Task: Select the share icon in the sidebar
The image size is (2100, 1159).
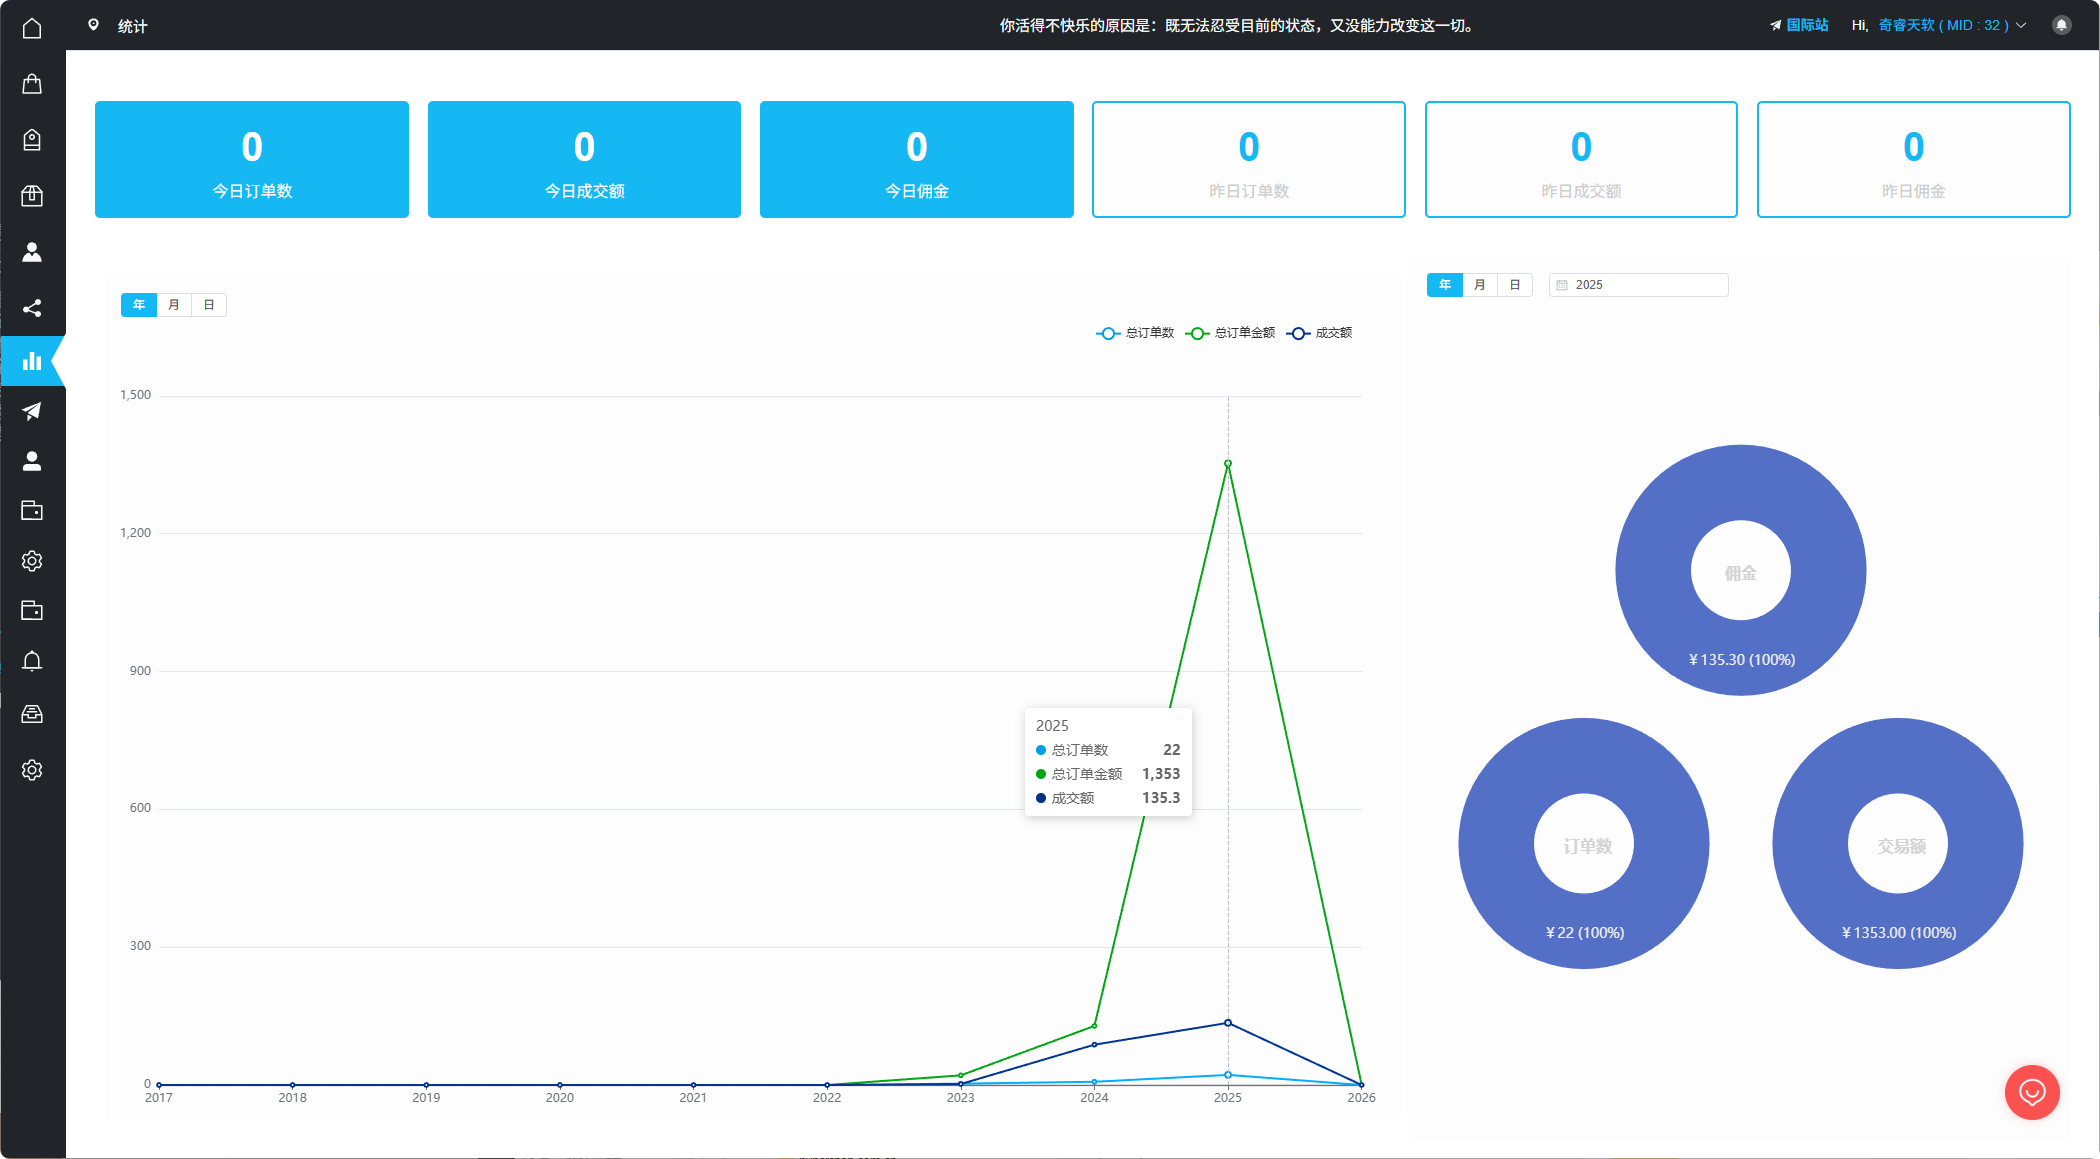Action: point(32,308)
